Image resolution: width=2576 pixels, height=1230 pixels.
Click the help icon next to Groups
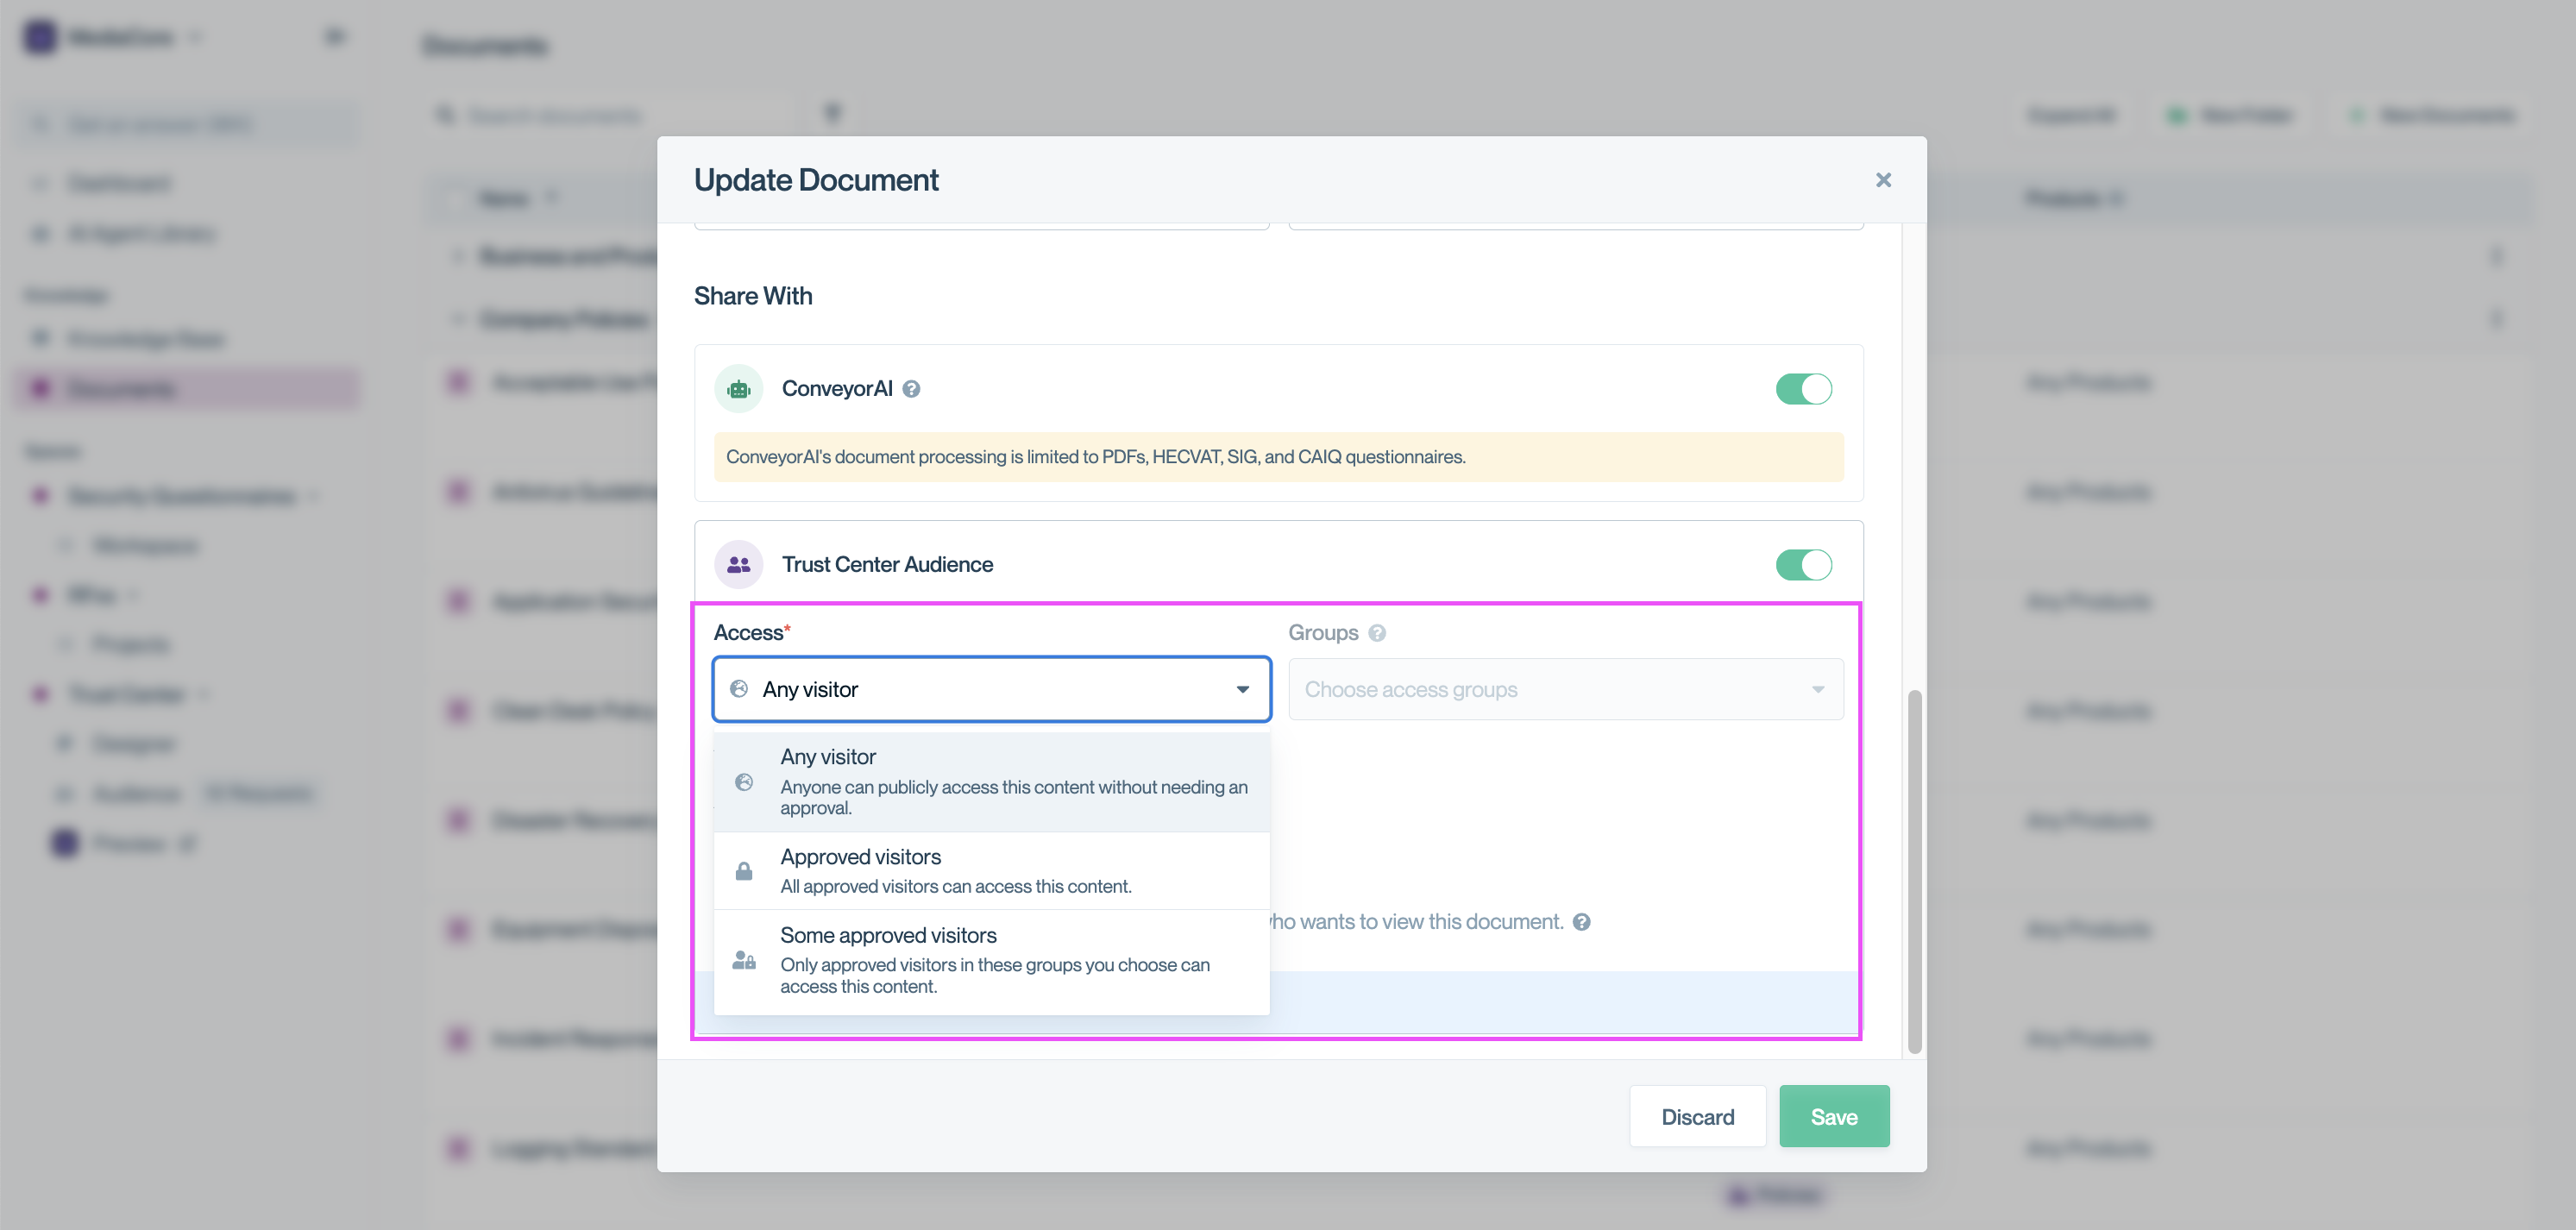[x=1377, y=633]
